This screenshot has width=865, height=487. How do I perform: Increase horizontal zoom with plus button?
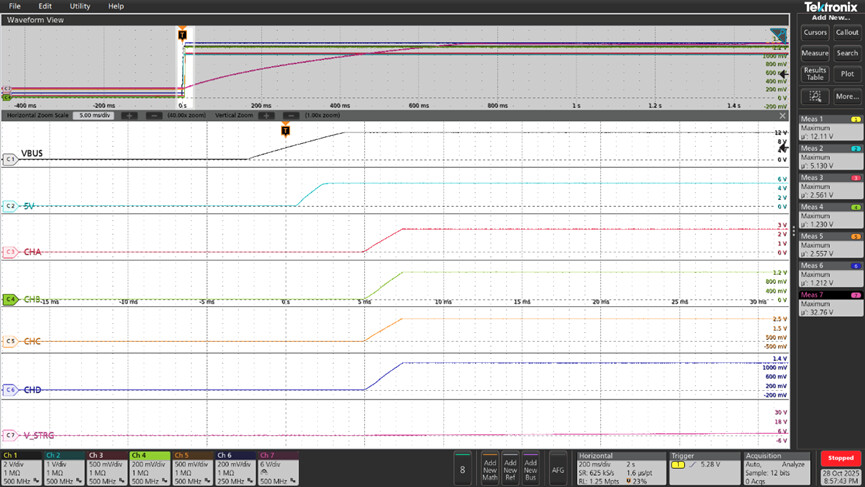click(129, 116)
